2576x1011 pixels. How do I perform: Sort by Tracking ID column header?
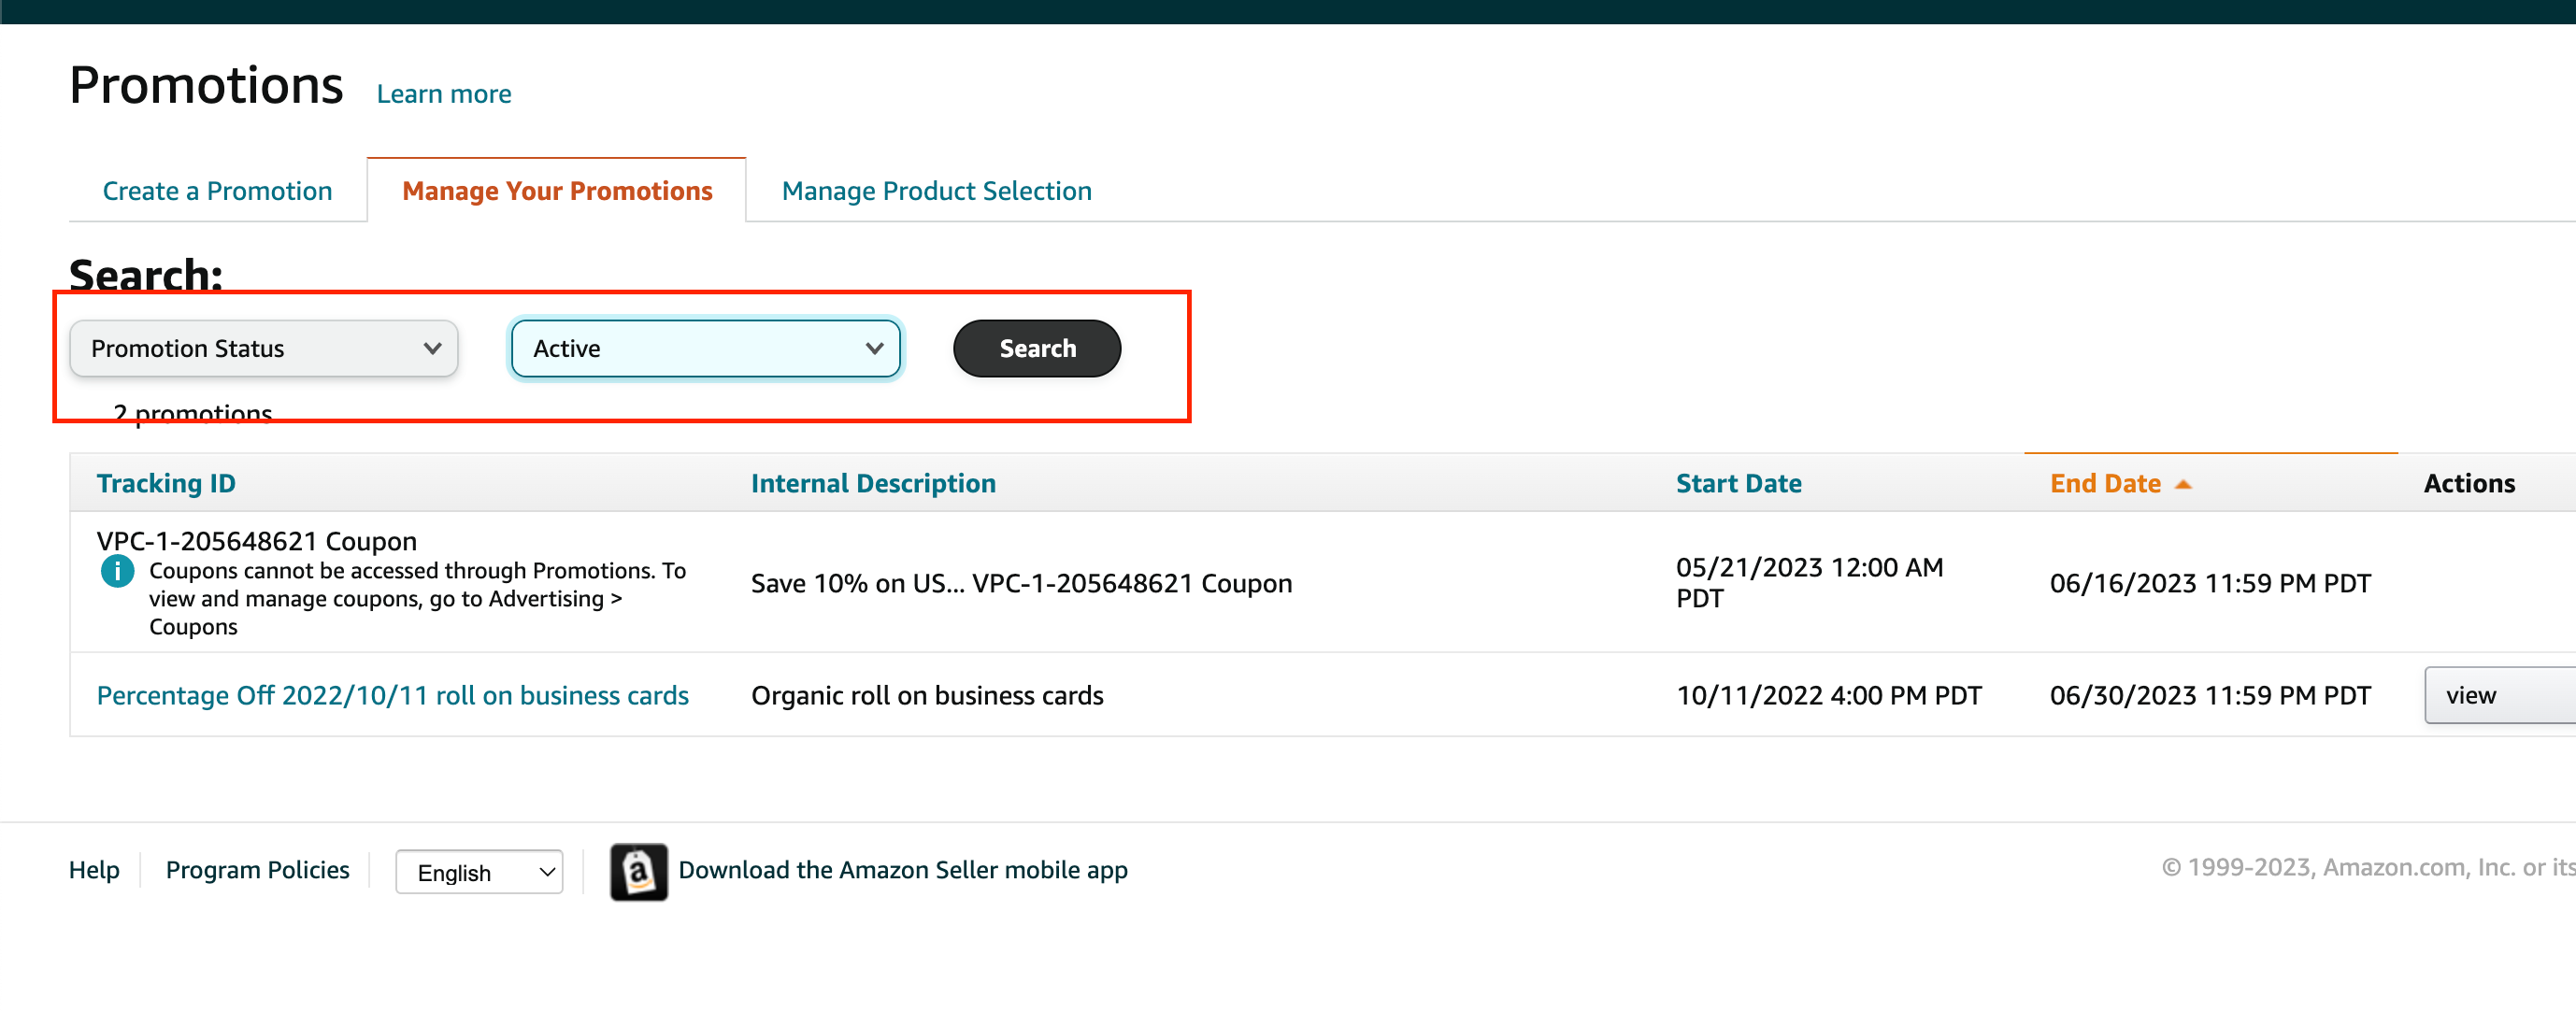tap(166, 483)
